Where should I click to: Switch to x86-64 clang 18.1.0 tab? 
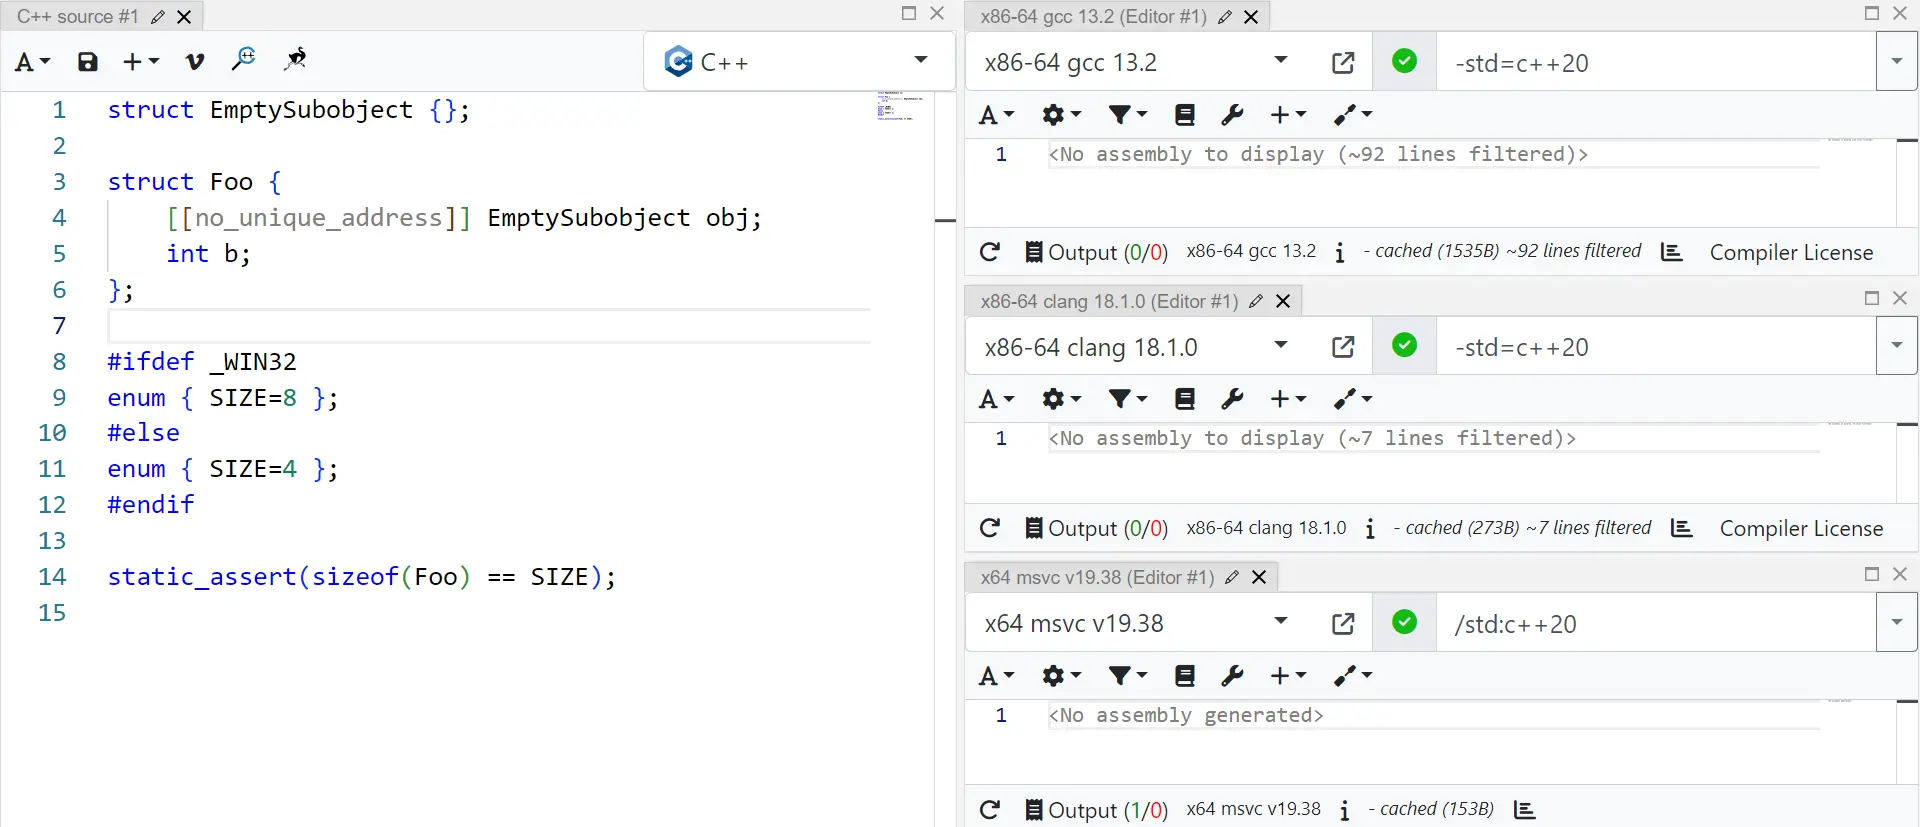coord(1109,301)
